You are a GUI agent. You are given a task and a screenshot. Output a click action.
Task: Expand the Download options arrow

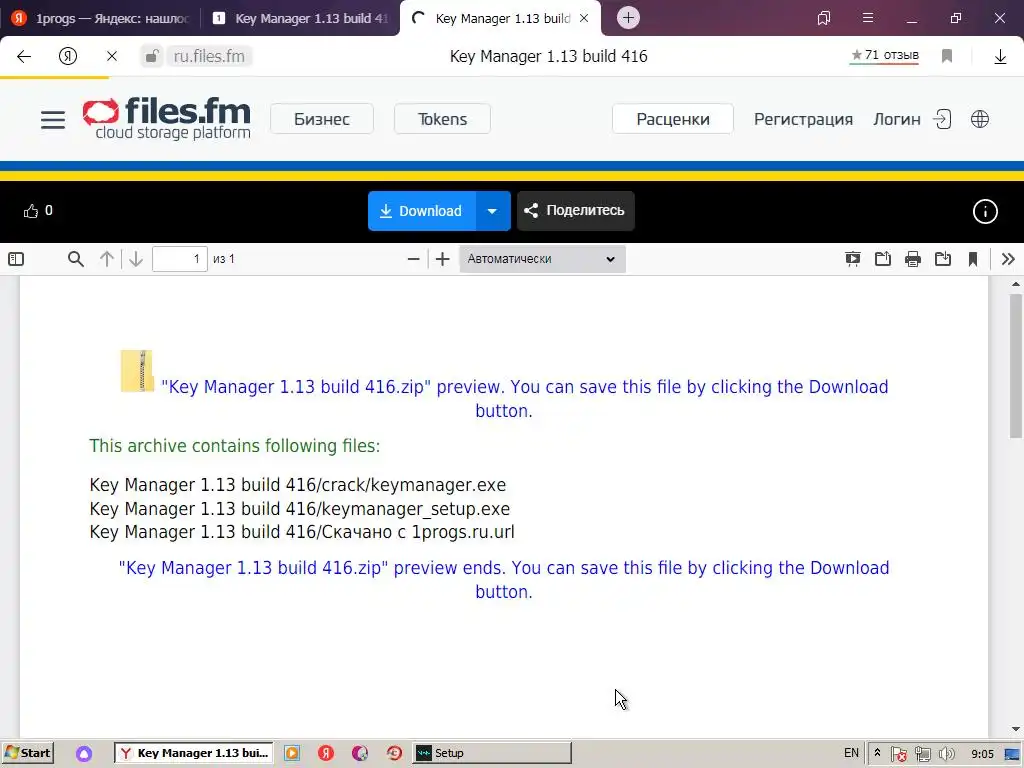[492, 211]
